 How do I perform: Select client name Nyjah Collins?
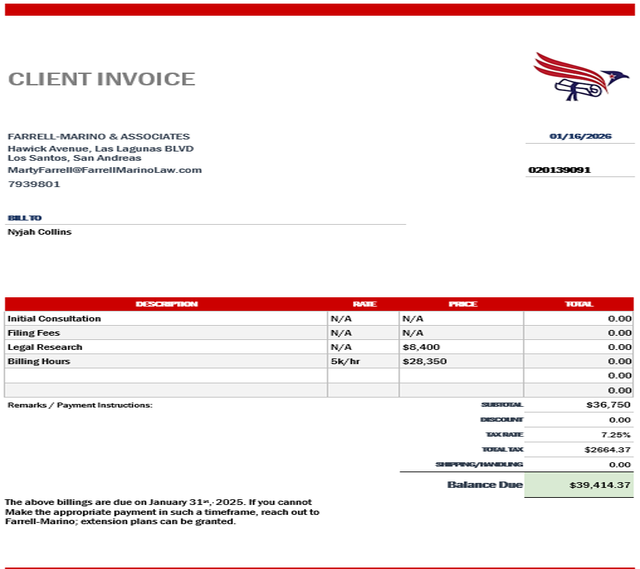point(40,232)
